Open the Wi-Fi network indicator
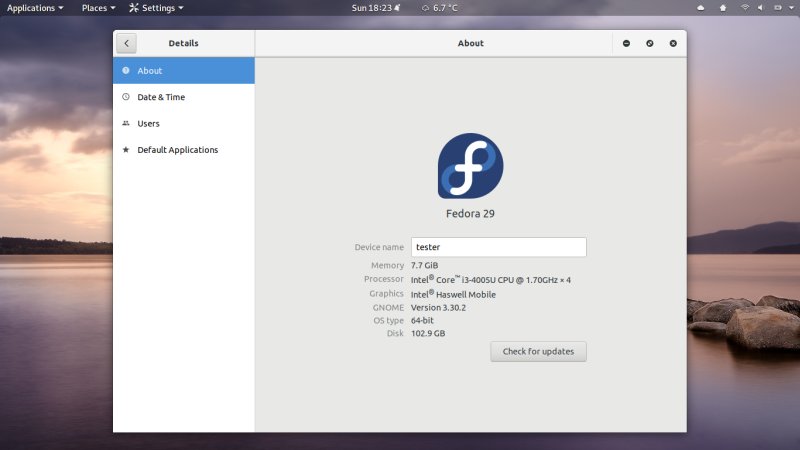This screenshot has height=450, width=800. (x=745, y=8)
